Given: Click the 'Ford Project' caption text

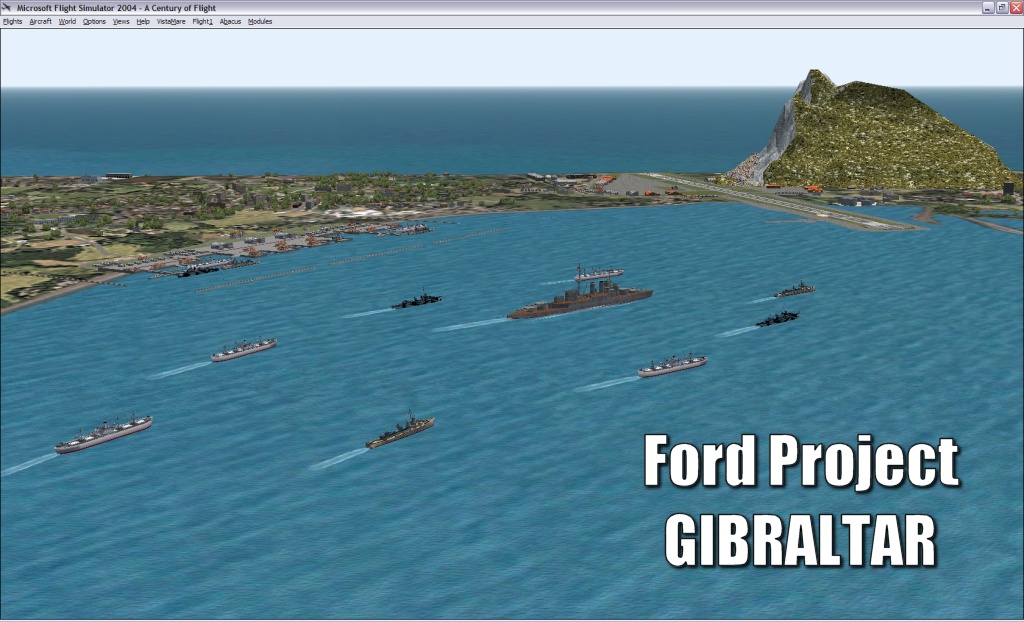Looking at the screenshot, I should (x=801, y=461).
